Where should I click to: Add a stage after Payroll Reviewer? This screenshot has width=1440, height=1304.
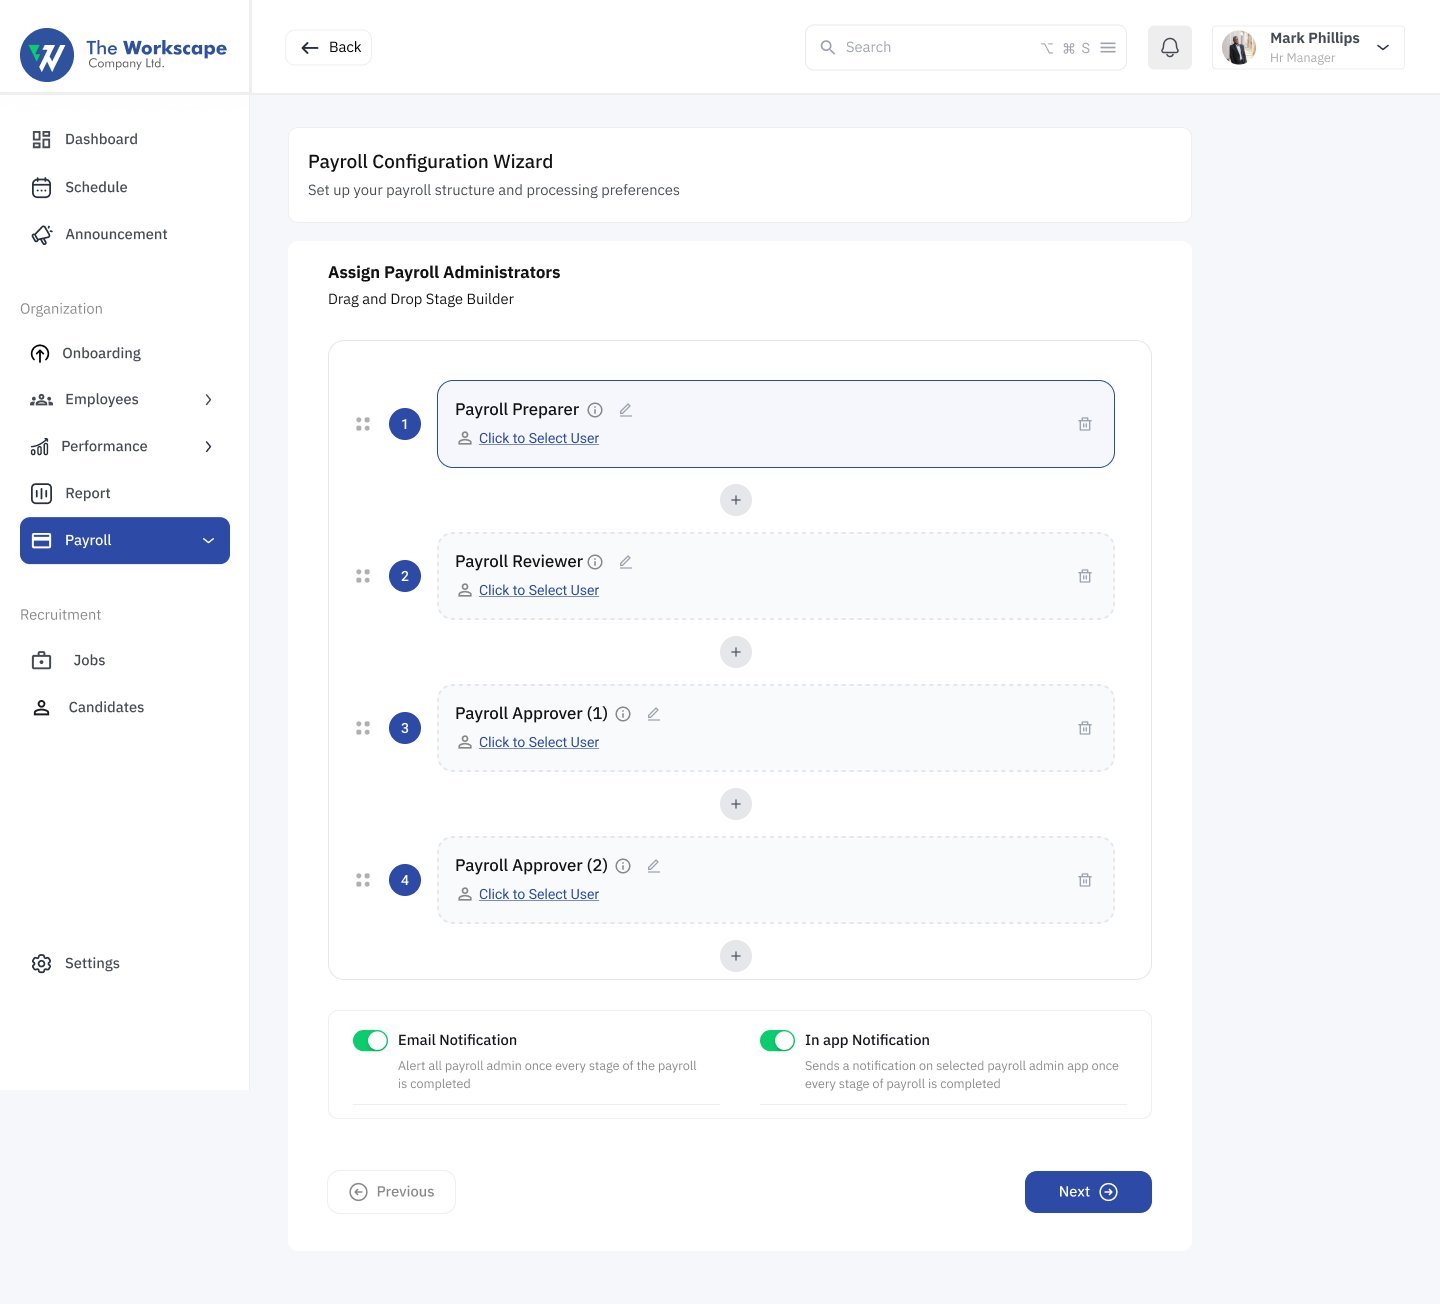[x=736, y=652]
